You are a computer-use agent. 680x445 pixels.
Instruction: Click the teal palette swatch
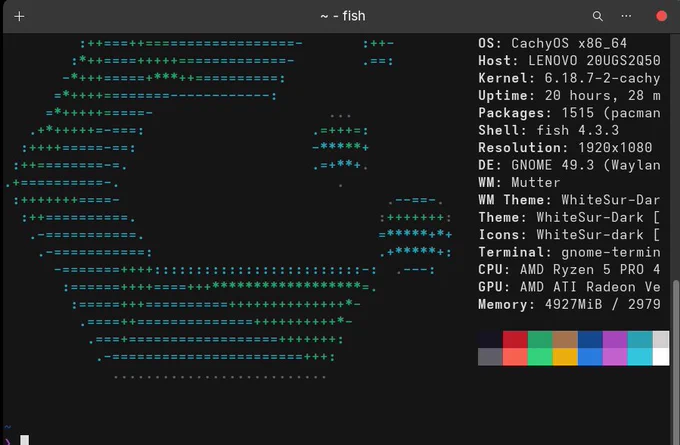(640, 340)
